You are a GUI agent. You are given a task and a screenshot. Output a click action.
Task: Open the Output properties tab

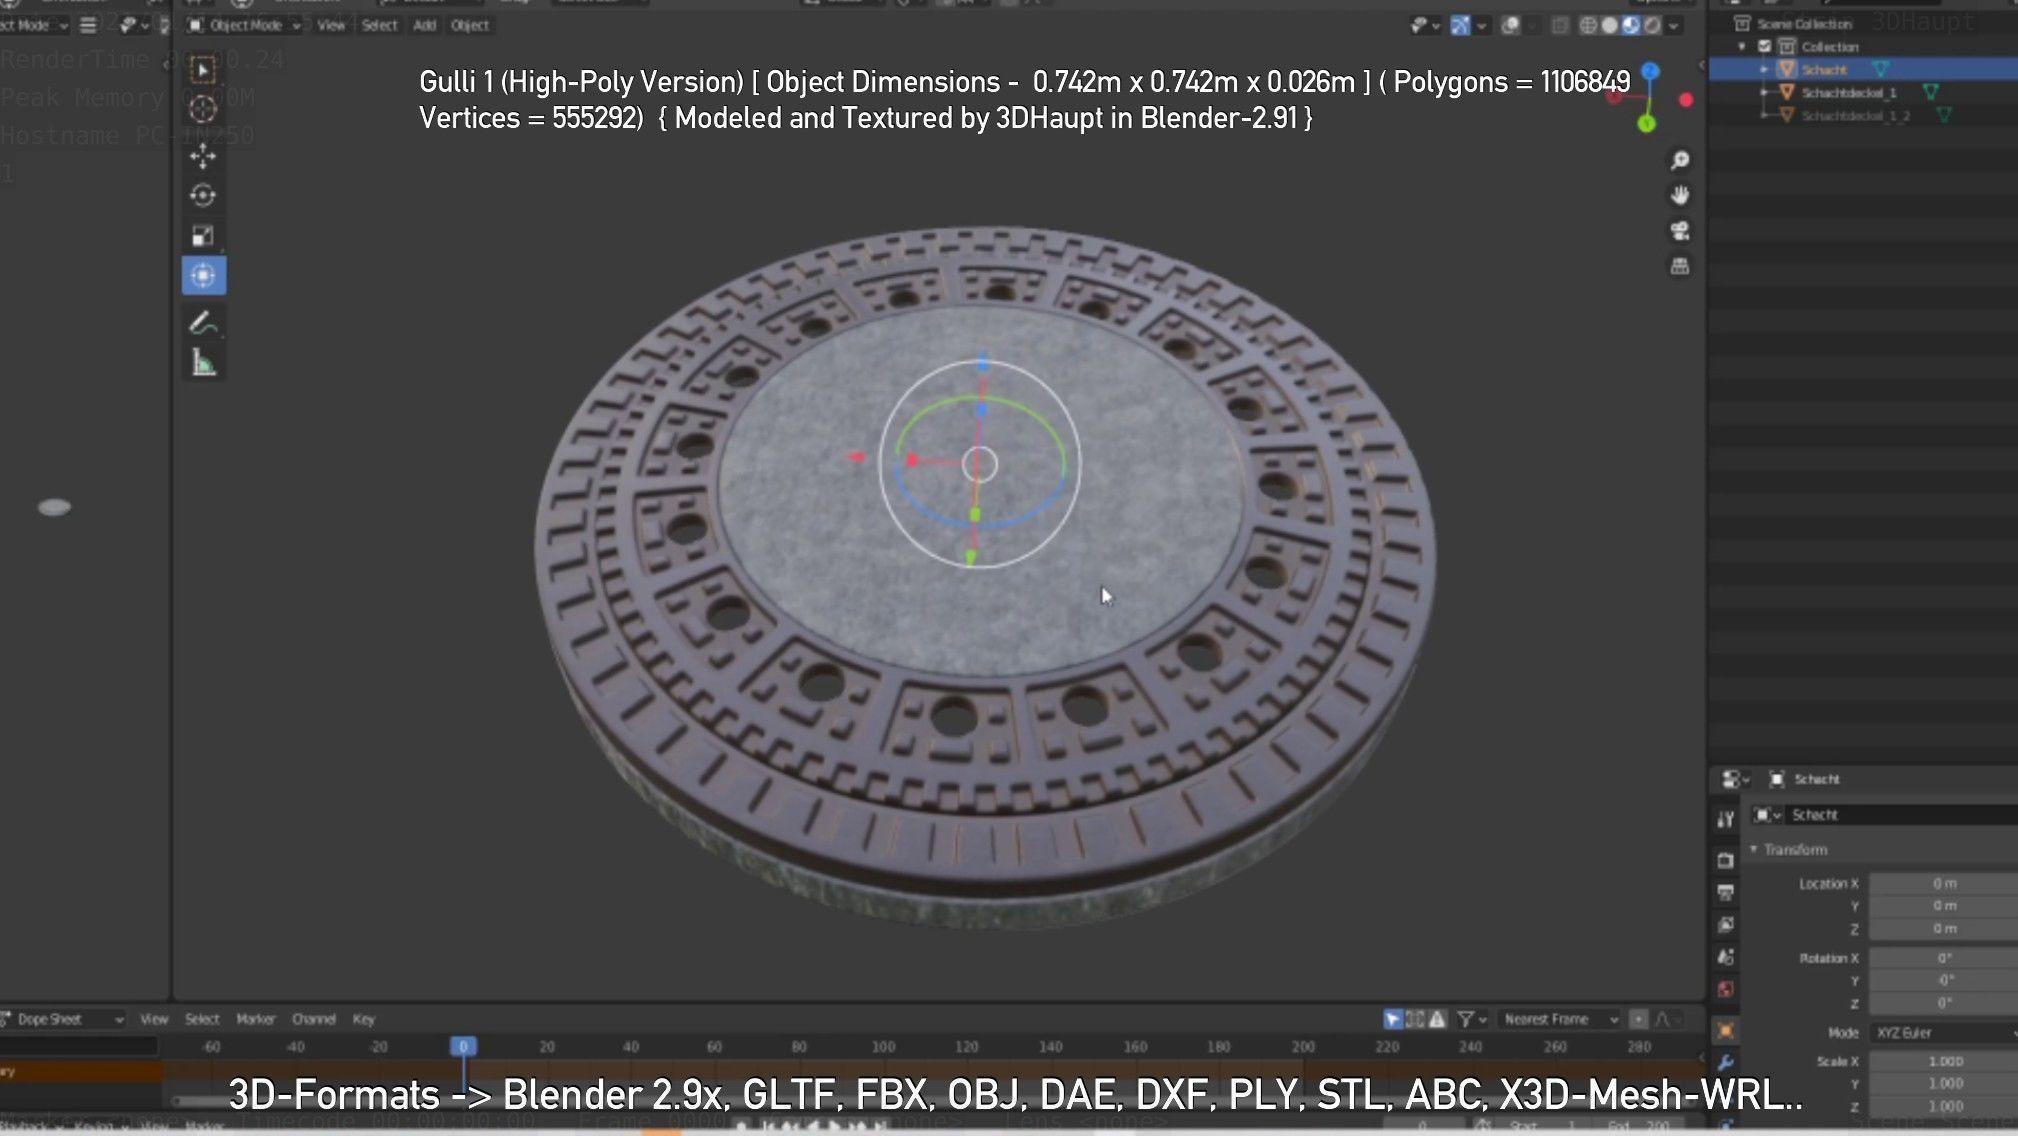(x=1726, y=892)
